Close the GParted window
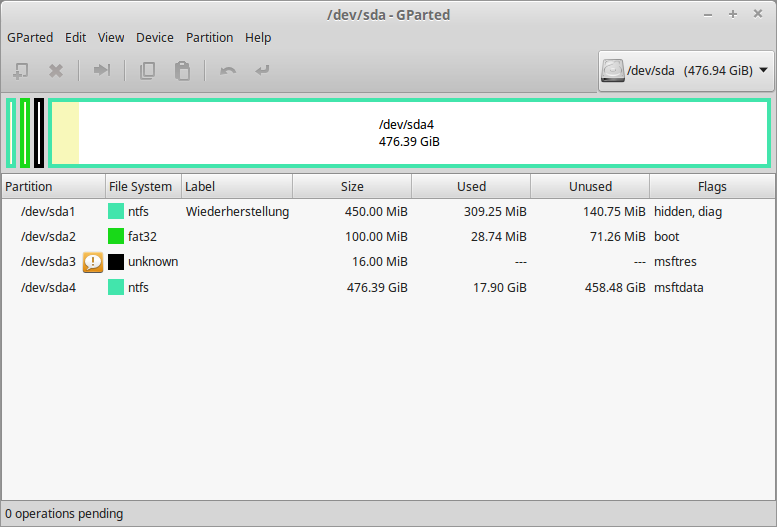 (758, 14)
